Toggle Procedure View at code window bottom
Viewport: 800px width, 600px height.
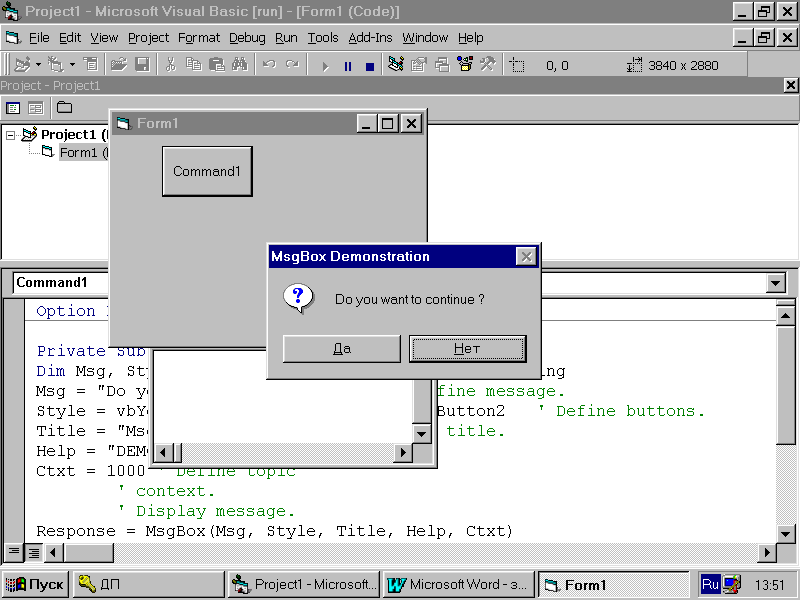14,552
